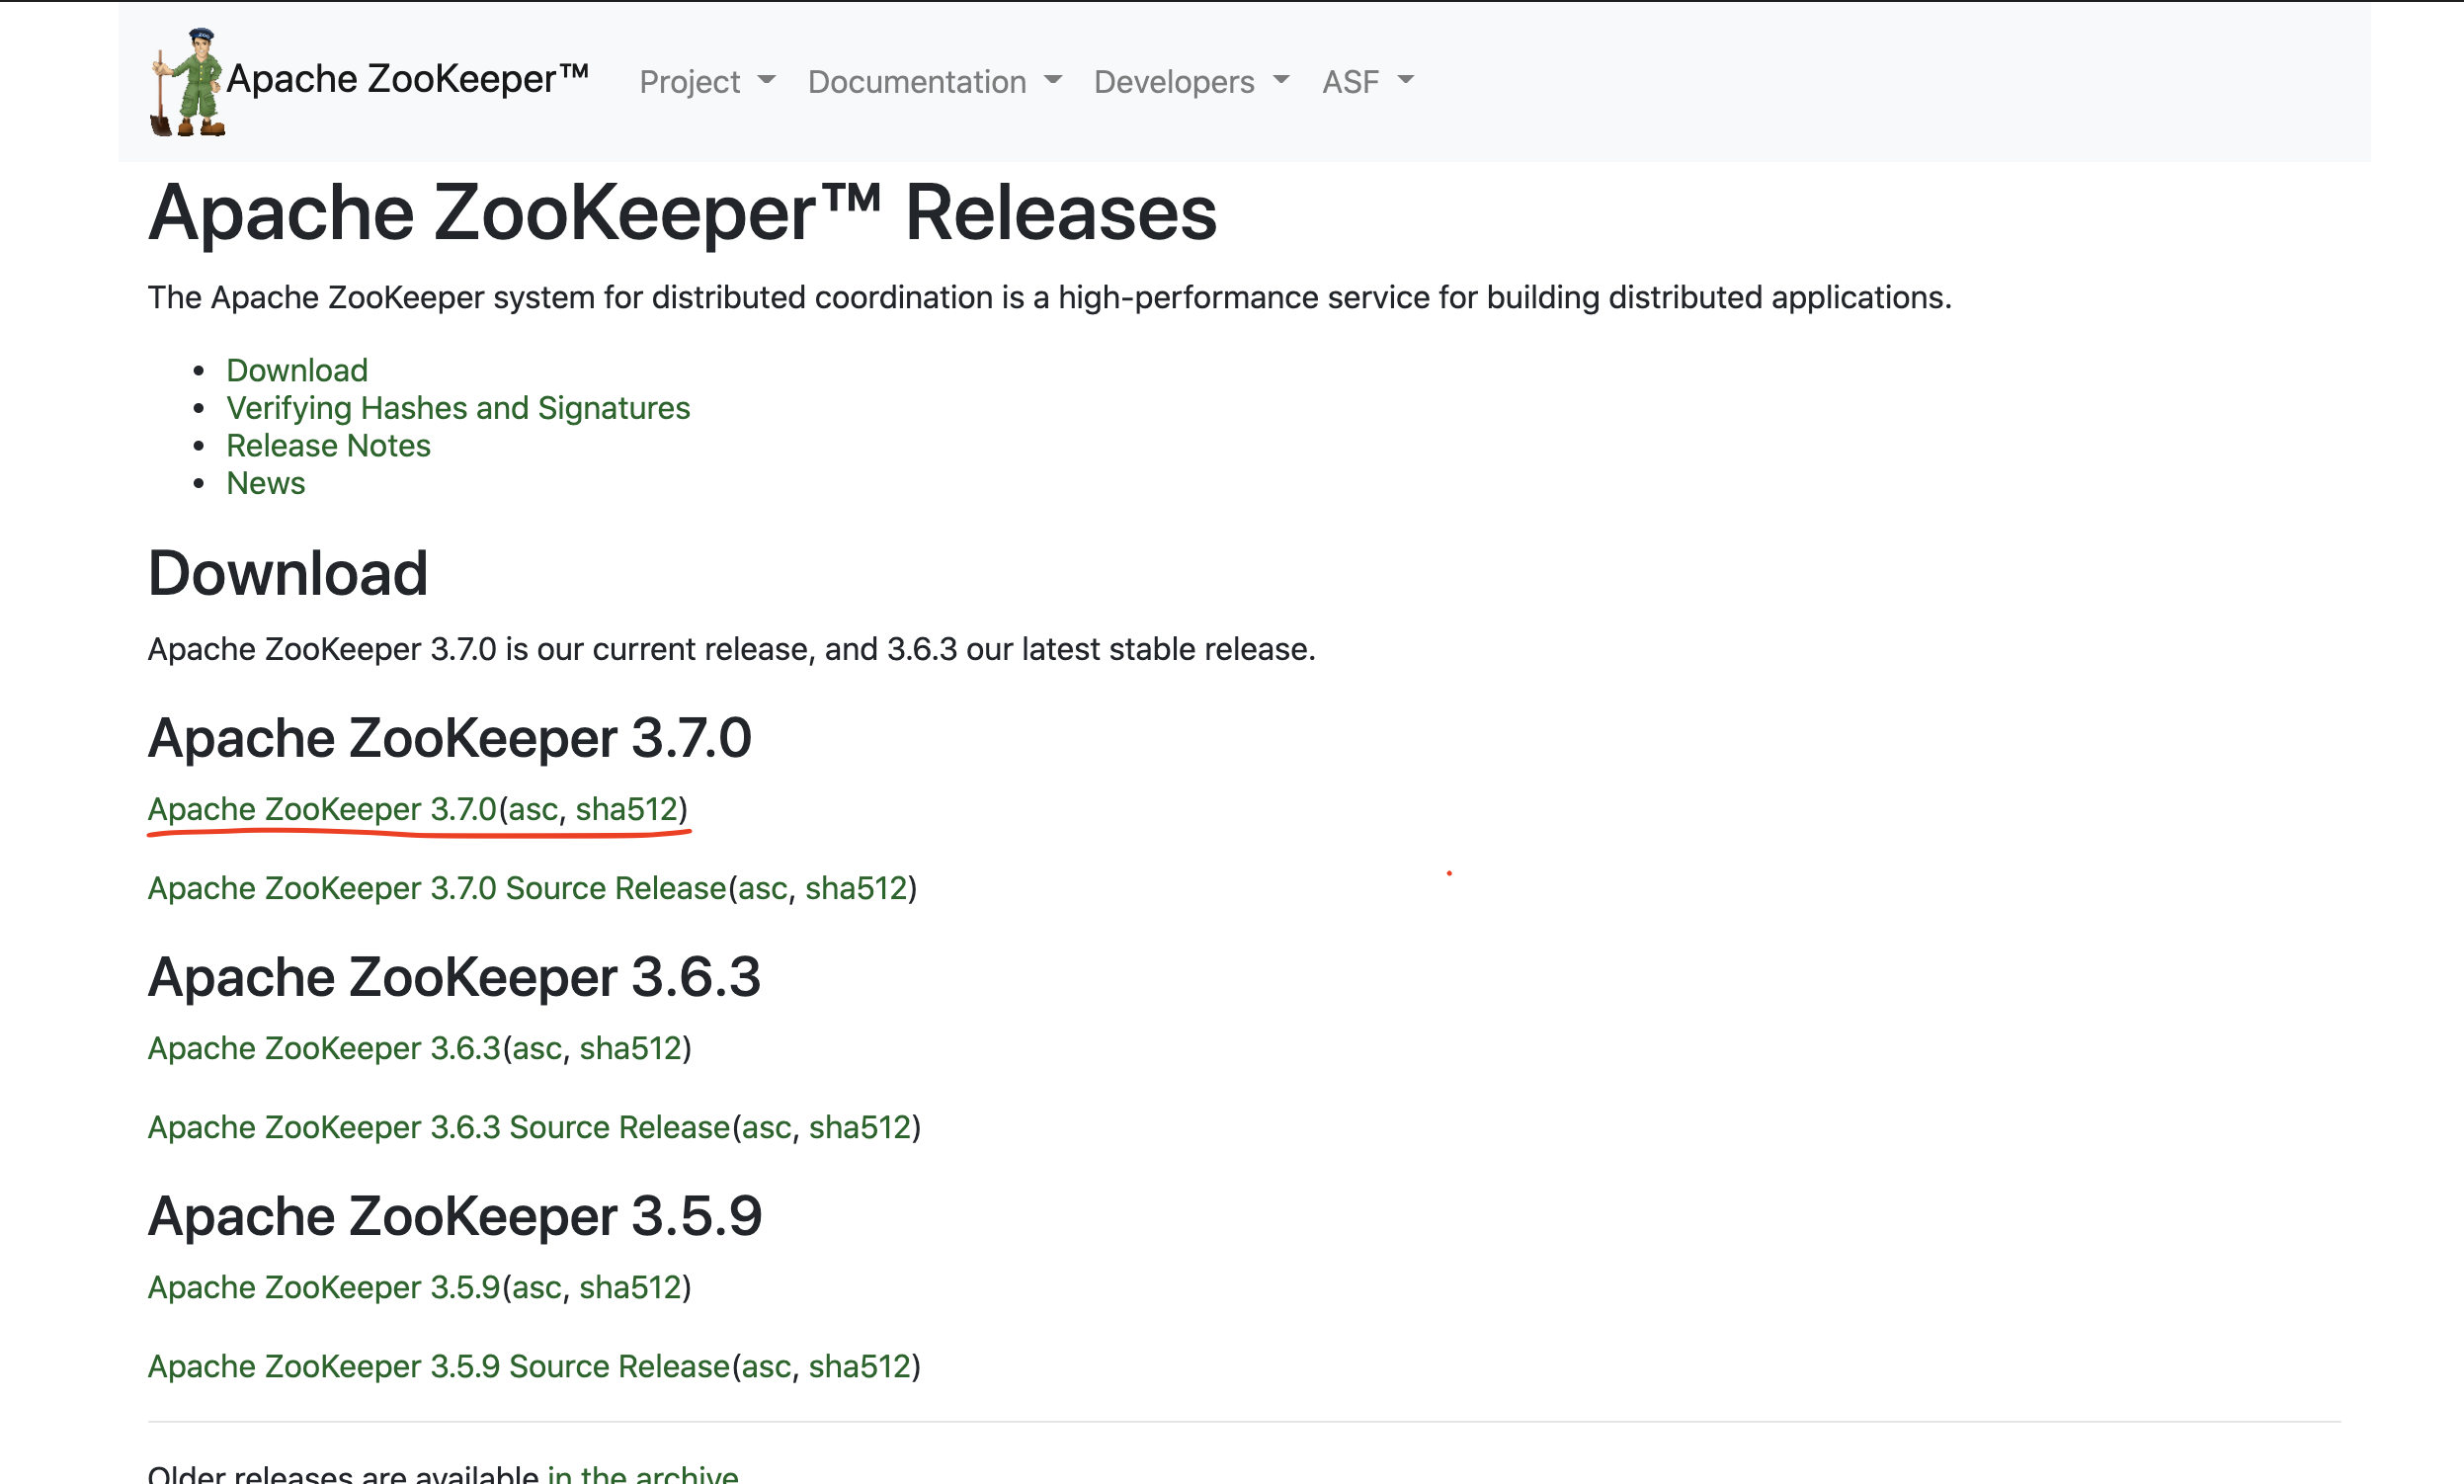
Task: Click the ZooKeeper mascot logo icon
Action: tap(188, 82)
